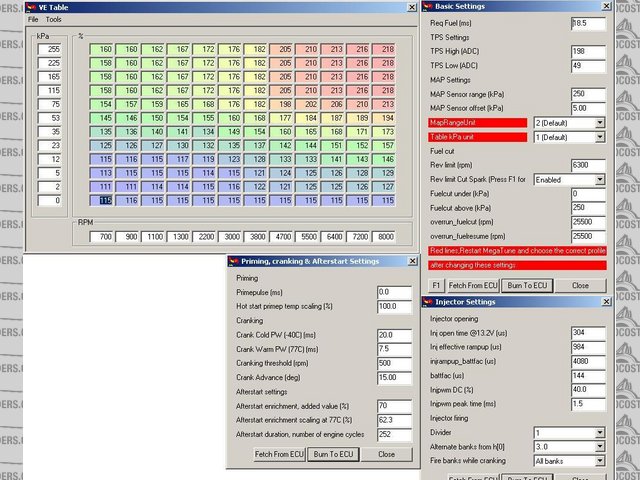Viewport: 640px width, 480px height.
Task: Close the Injector Settings window with X
Action: coord(604,301)
